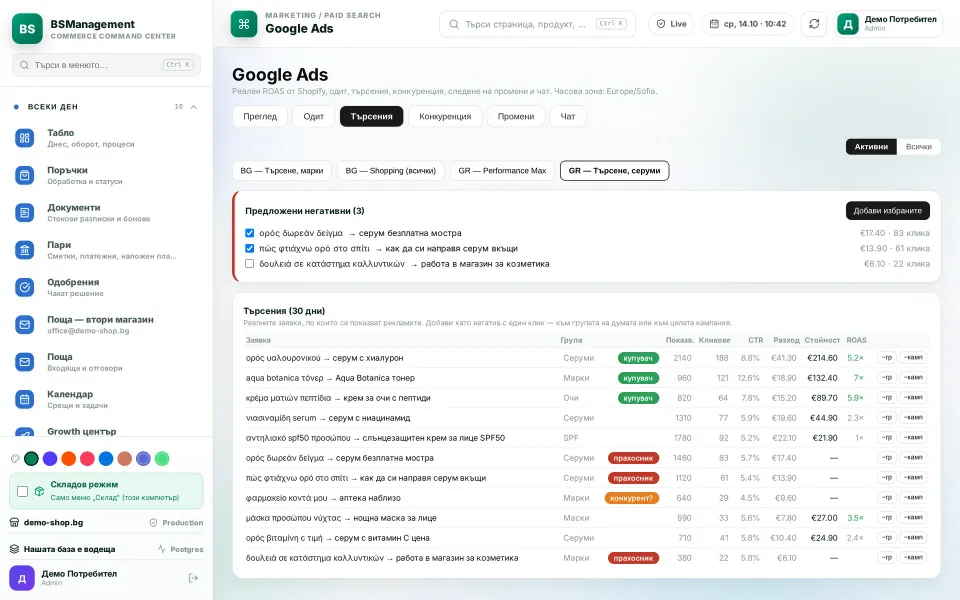Viewport: 960px width, 600px height.
Task: Click the BS logo in the sidebar
Action: click(27, 28)
